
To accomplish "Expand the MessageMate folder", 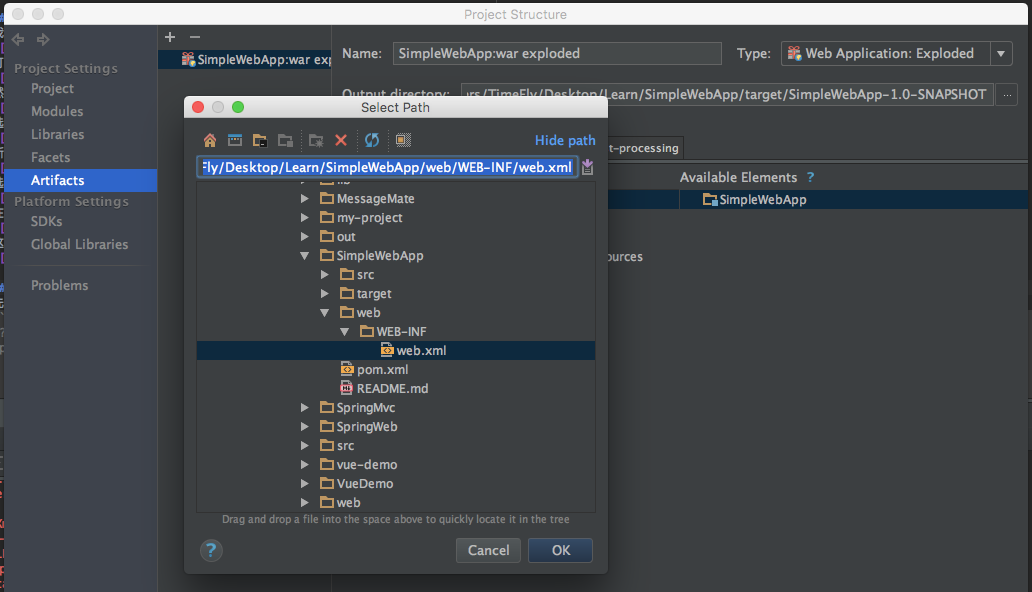I will [305, 198].
